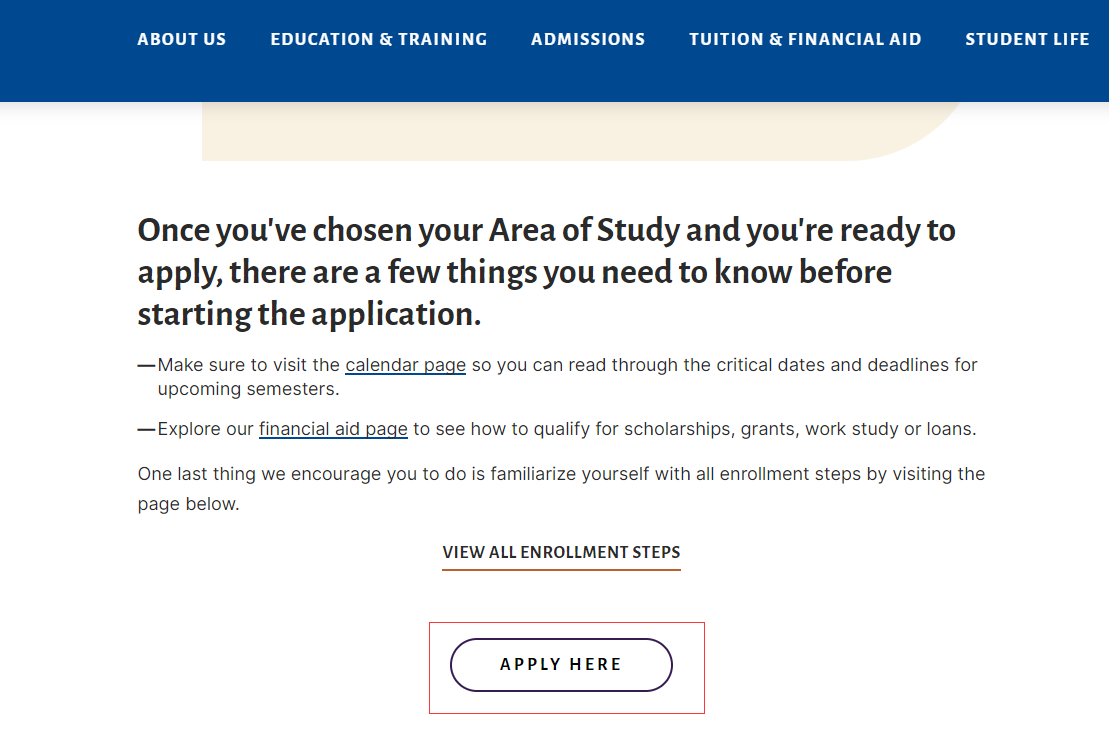Select Admissions in the navigation bar
The height and width of the screenshot is (735, 1109).
click(588, 40)
